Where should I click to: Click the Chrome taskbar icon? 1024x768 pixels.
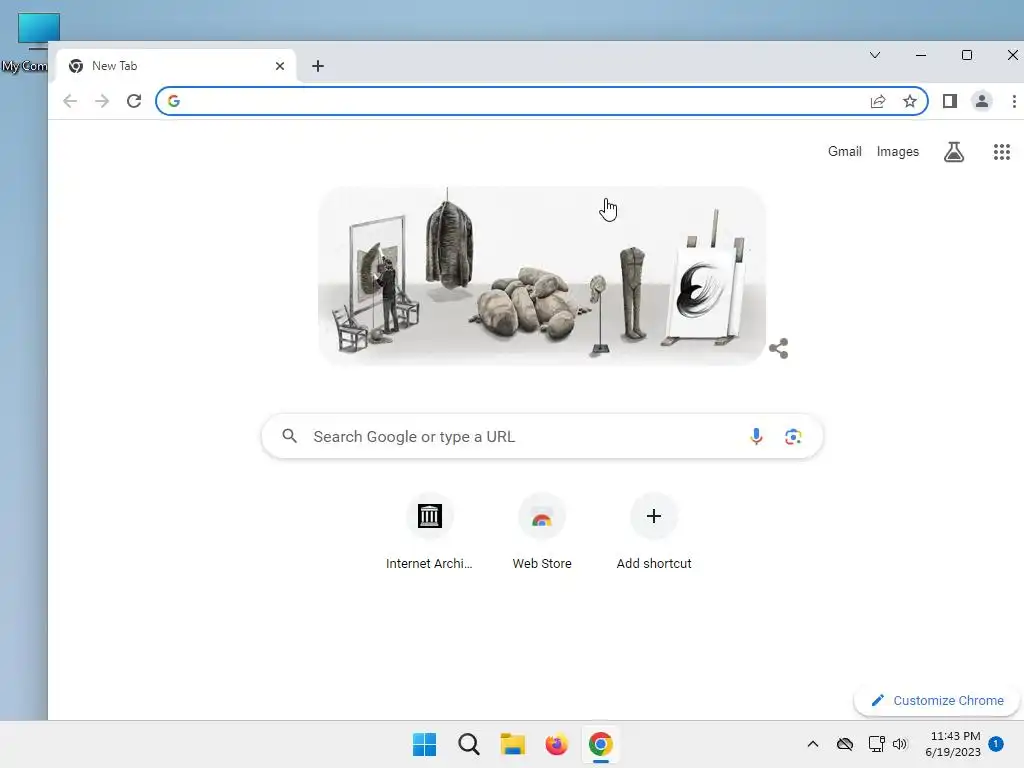(x=600, y=744)
